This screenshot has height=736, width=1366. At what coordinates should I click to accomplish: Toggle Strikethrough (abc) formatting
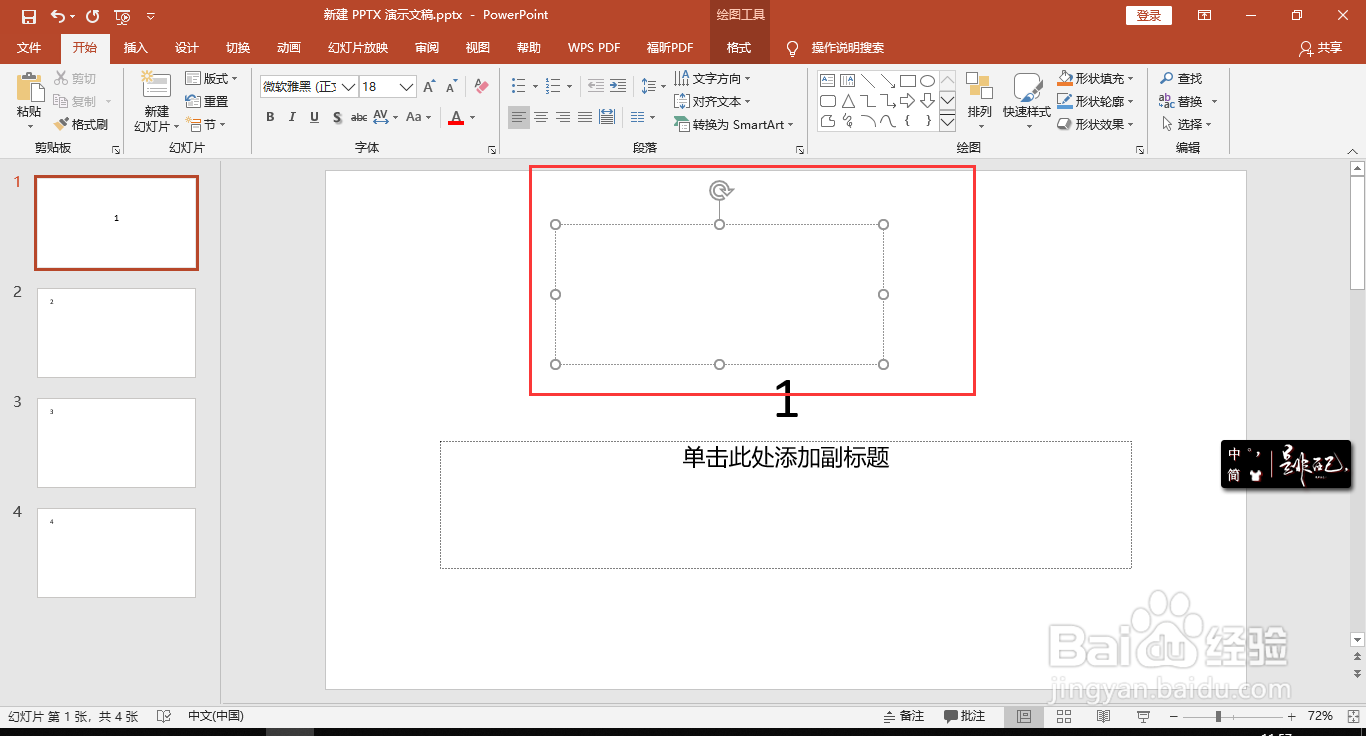359,118
